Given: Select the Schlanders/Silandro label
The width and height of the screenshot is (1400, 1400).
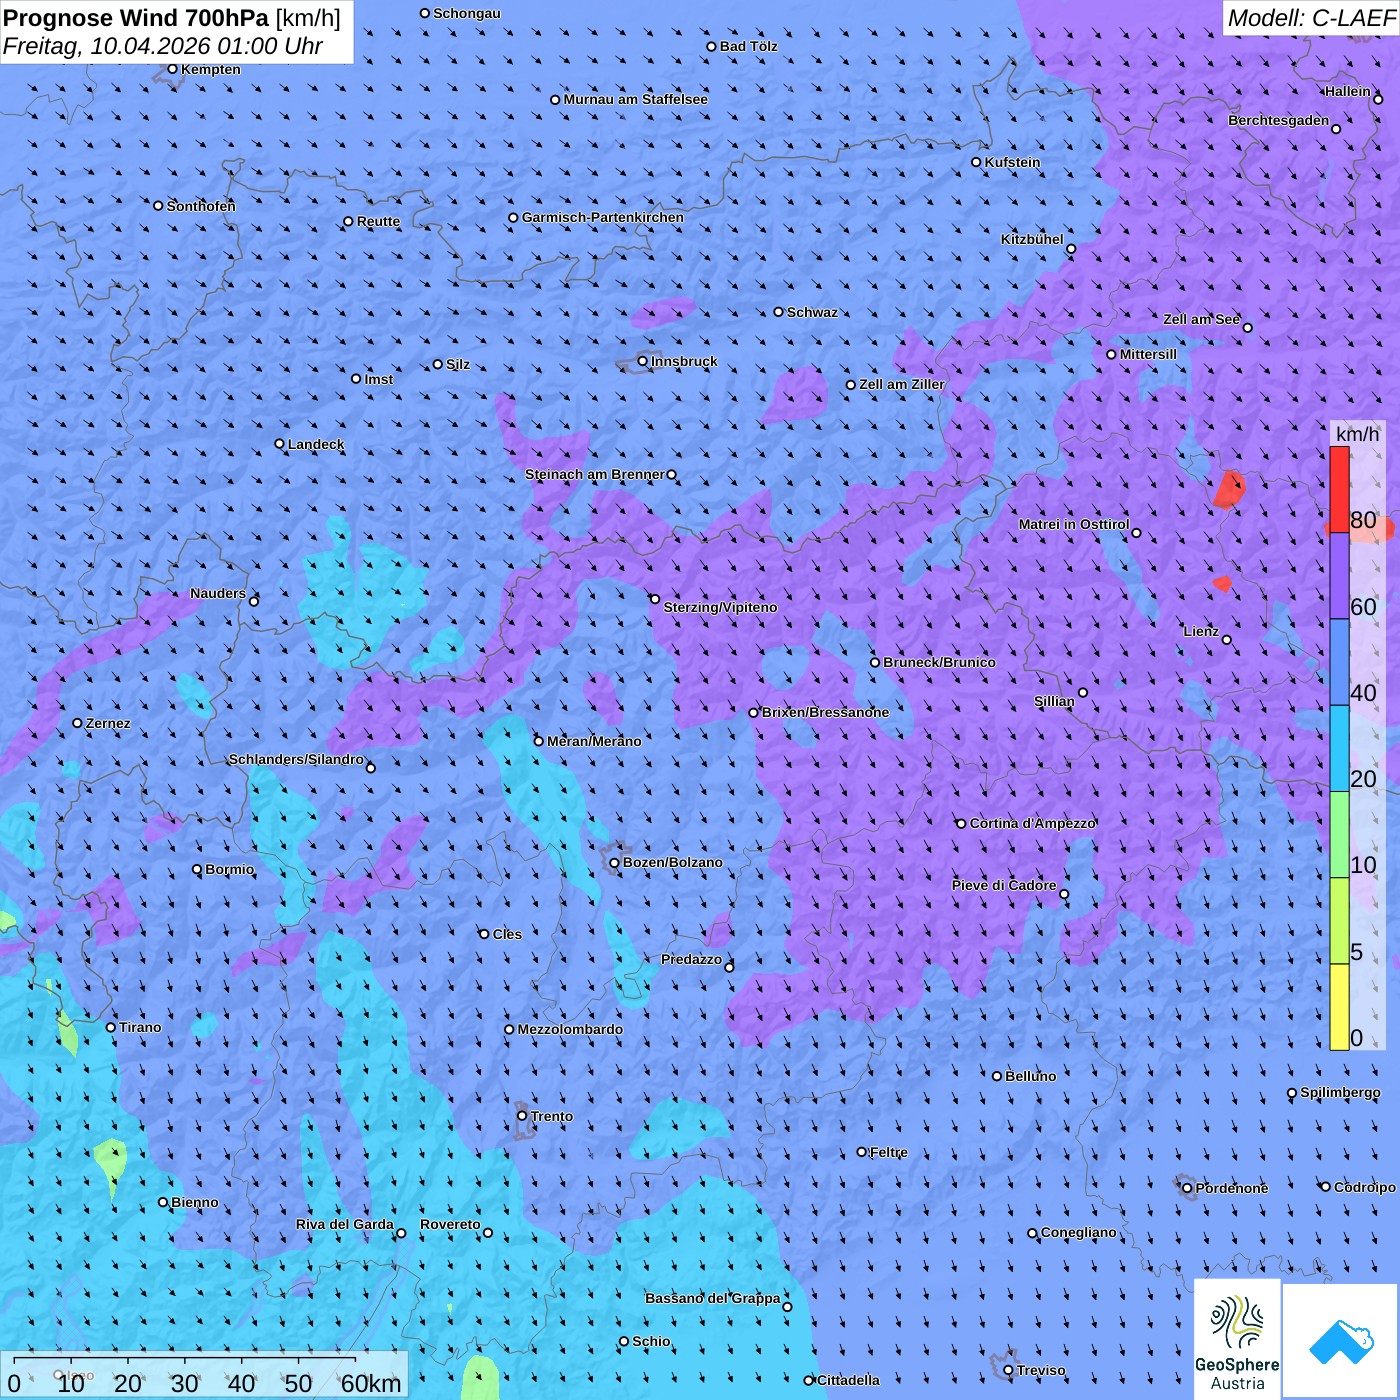Looking at the screenshot, I should click(296, 759).
